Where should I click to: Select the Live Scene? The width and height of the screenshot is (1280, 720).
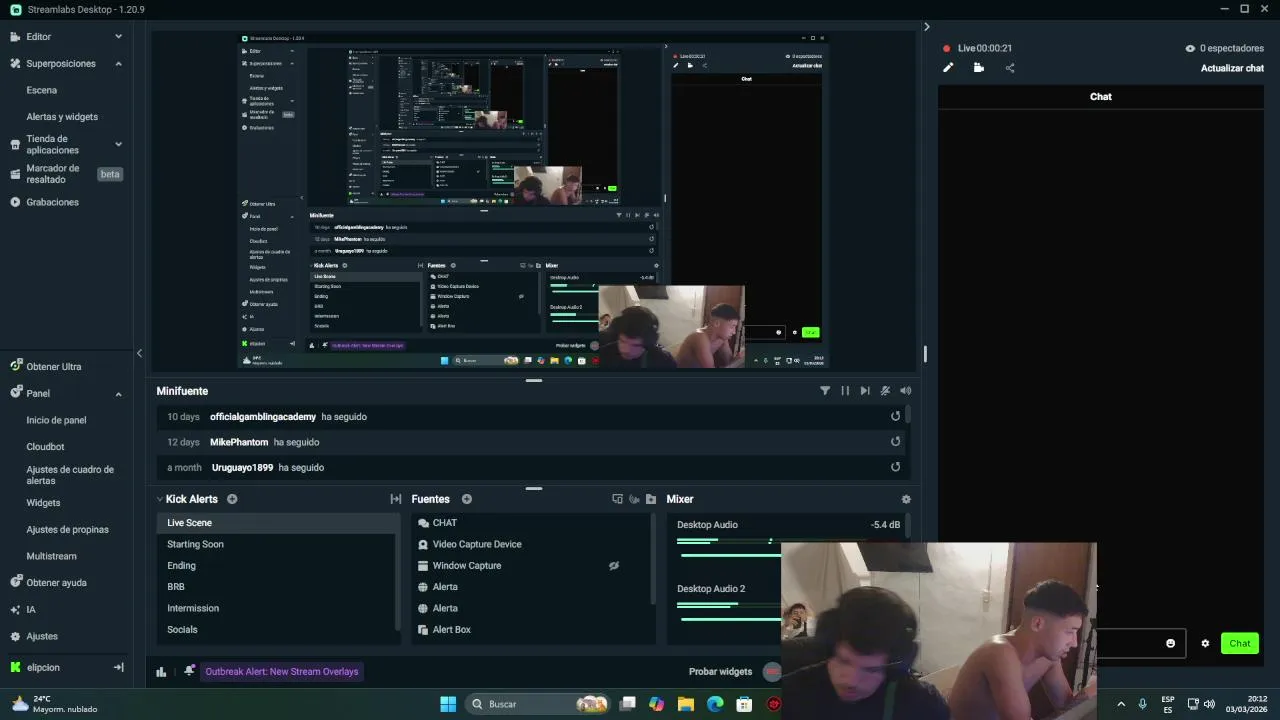277,523
